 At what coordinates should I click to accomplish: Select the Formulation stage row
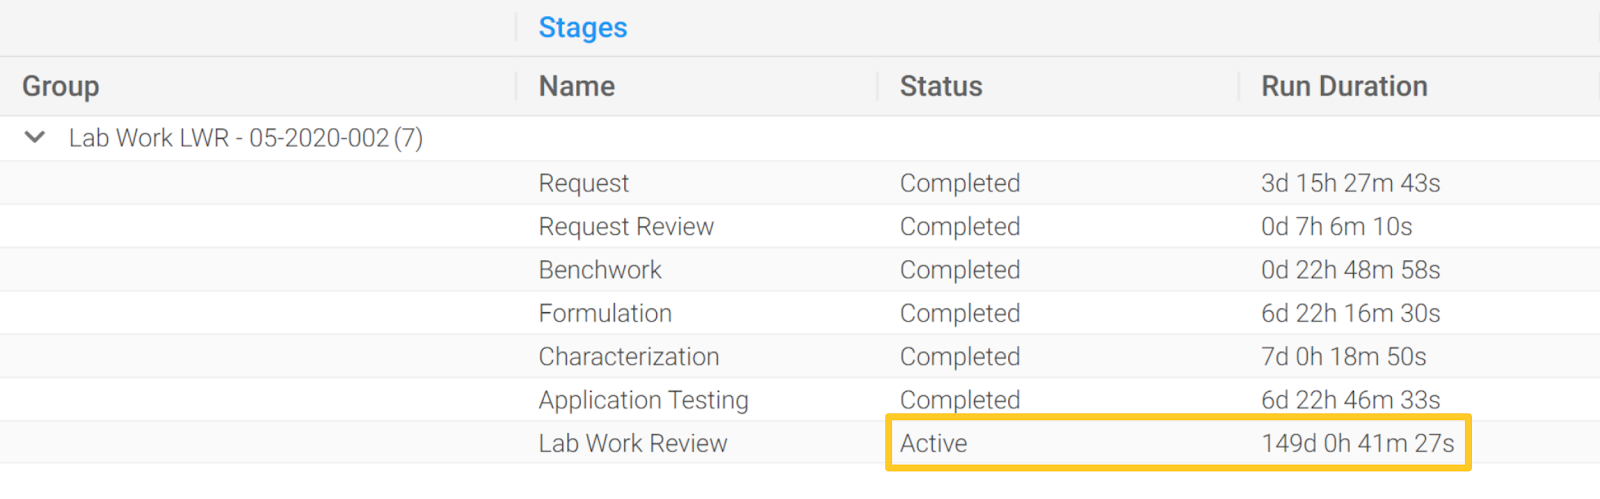coord(800,313)
